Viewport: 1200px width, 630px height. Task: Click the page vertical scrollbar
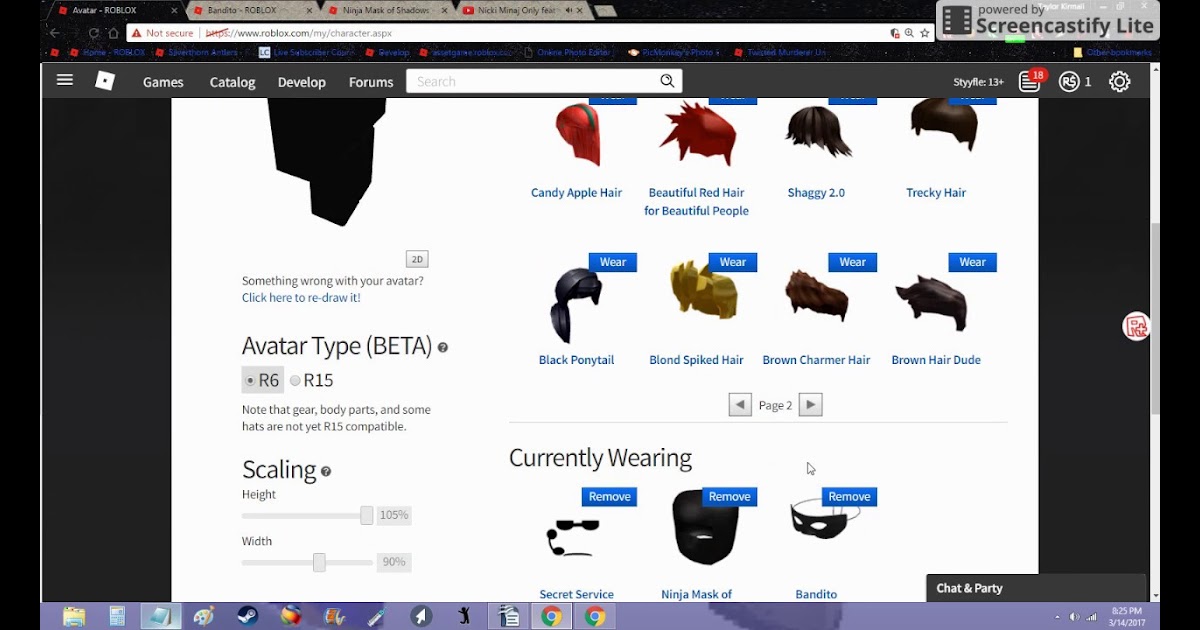(1155, 320)
